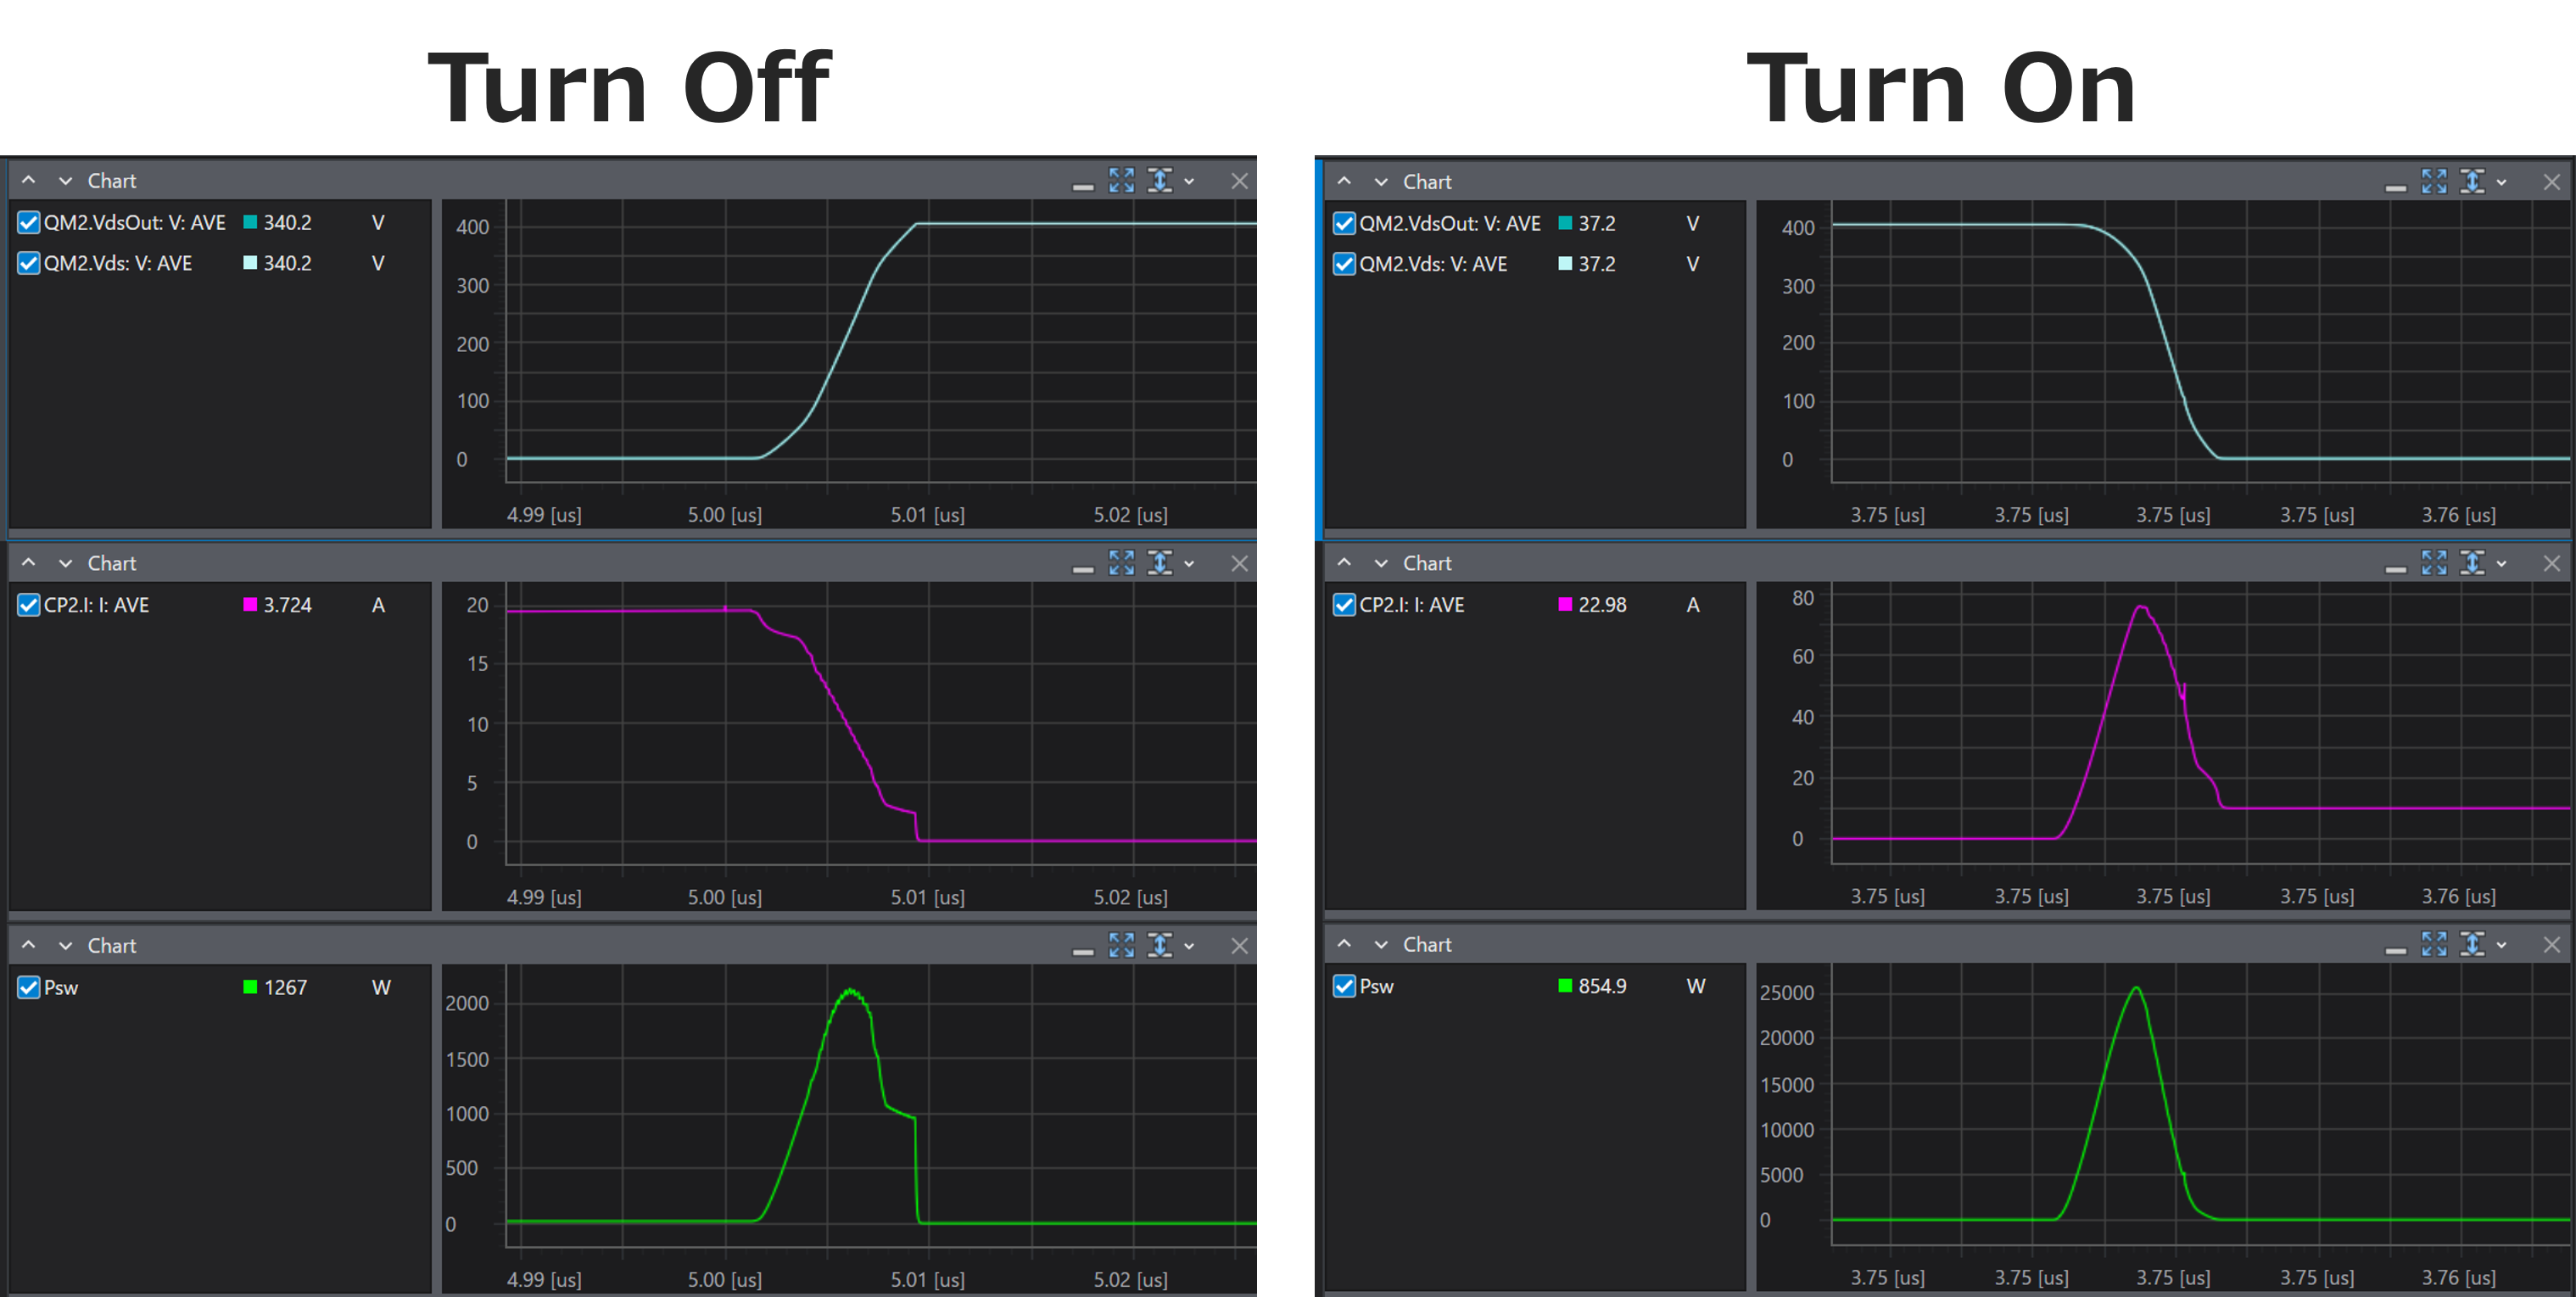2576x1297 pixels.
Task: Click the teal QM2.VdsOut swatch, Turn Off
Action: (x=250, y=222)
